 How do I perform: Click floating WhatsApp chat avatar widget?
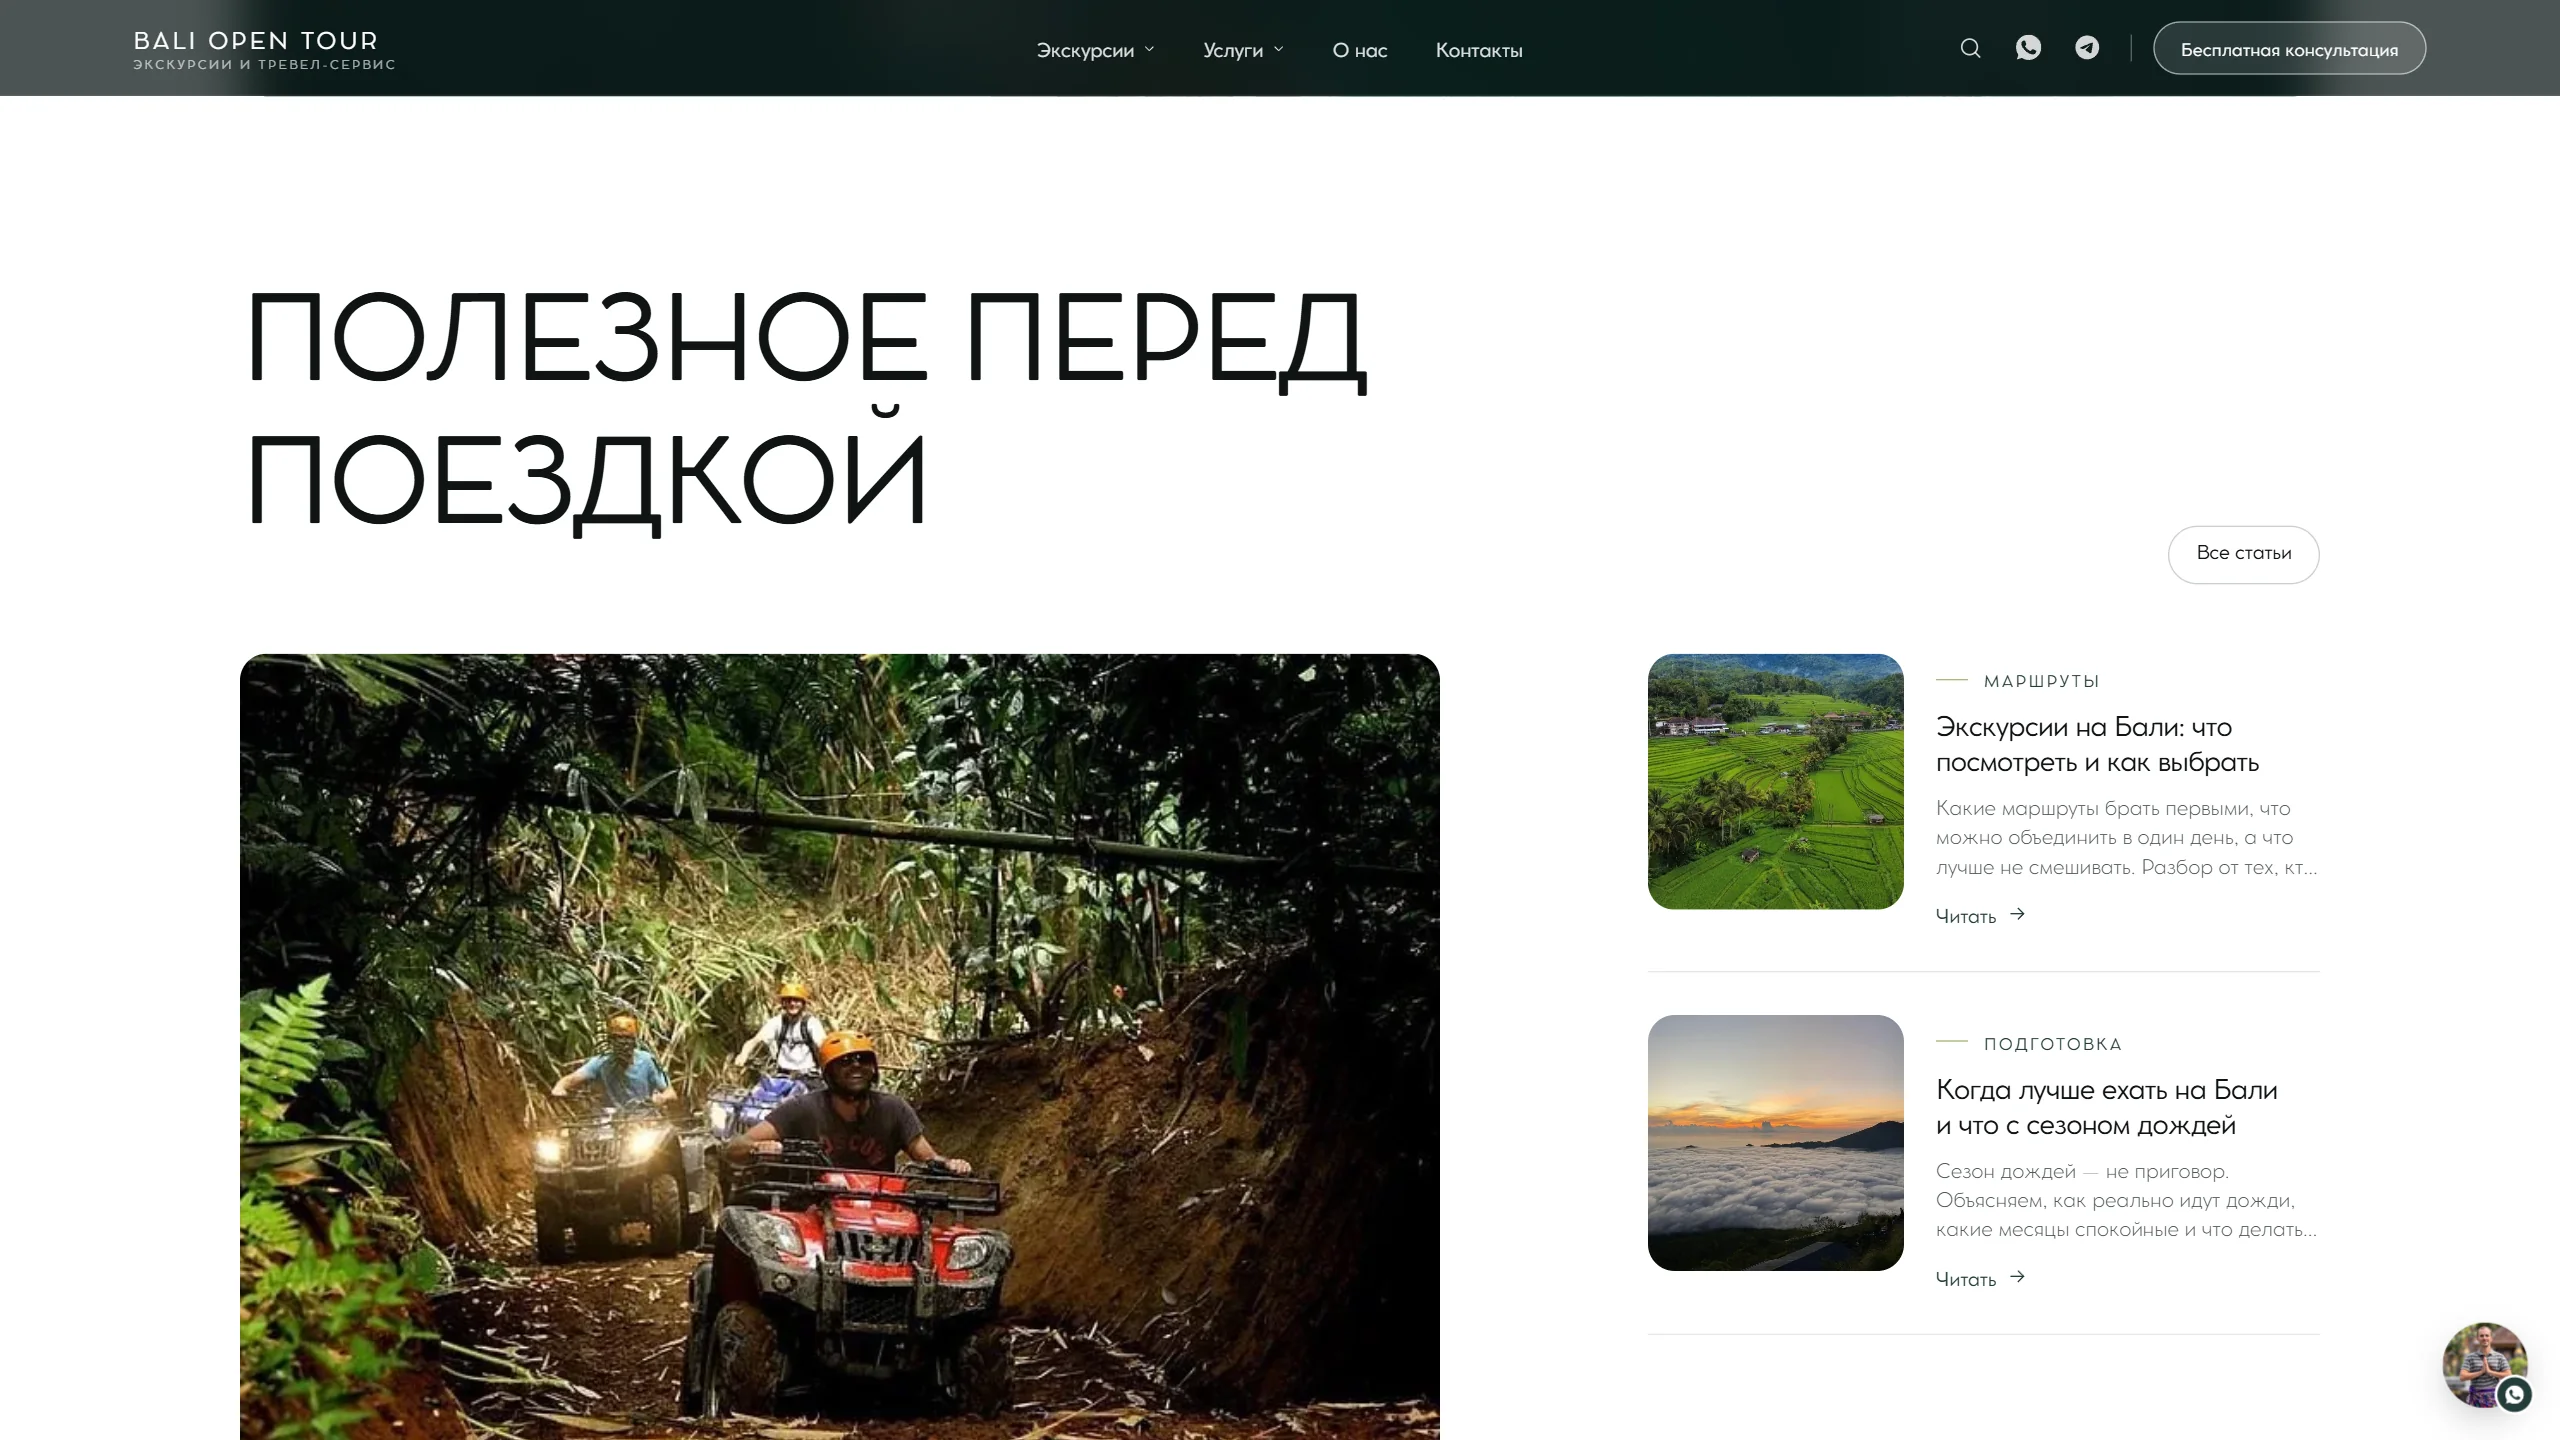(2486, 1366)
